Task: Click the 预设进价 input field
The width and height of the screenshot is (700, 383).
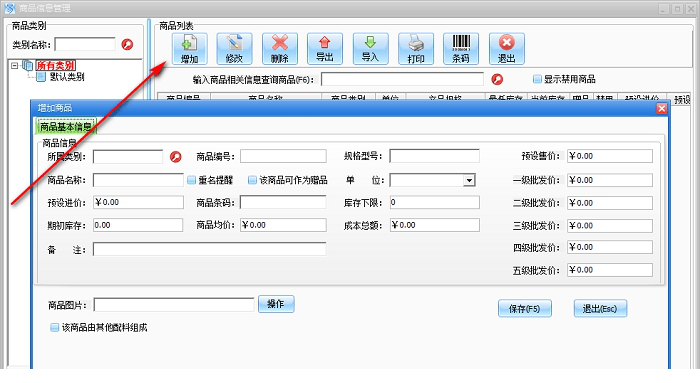Action: [x=138, y=202]
